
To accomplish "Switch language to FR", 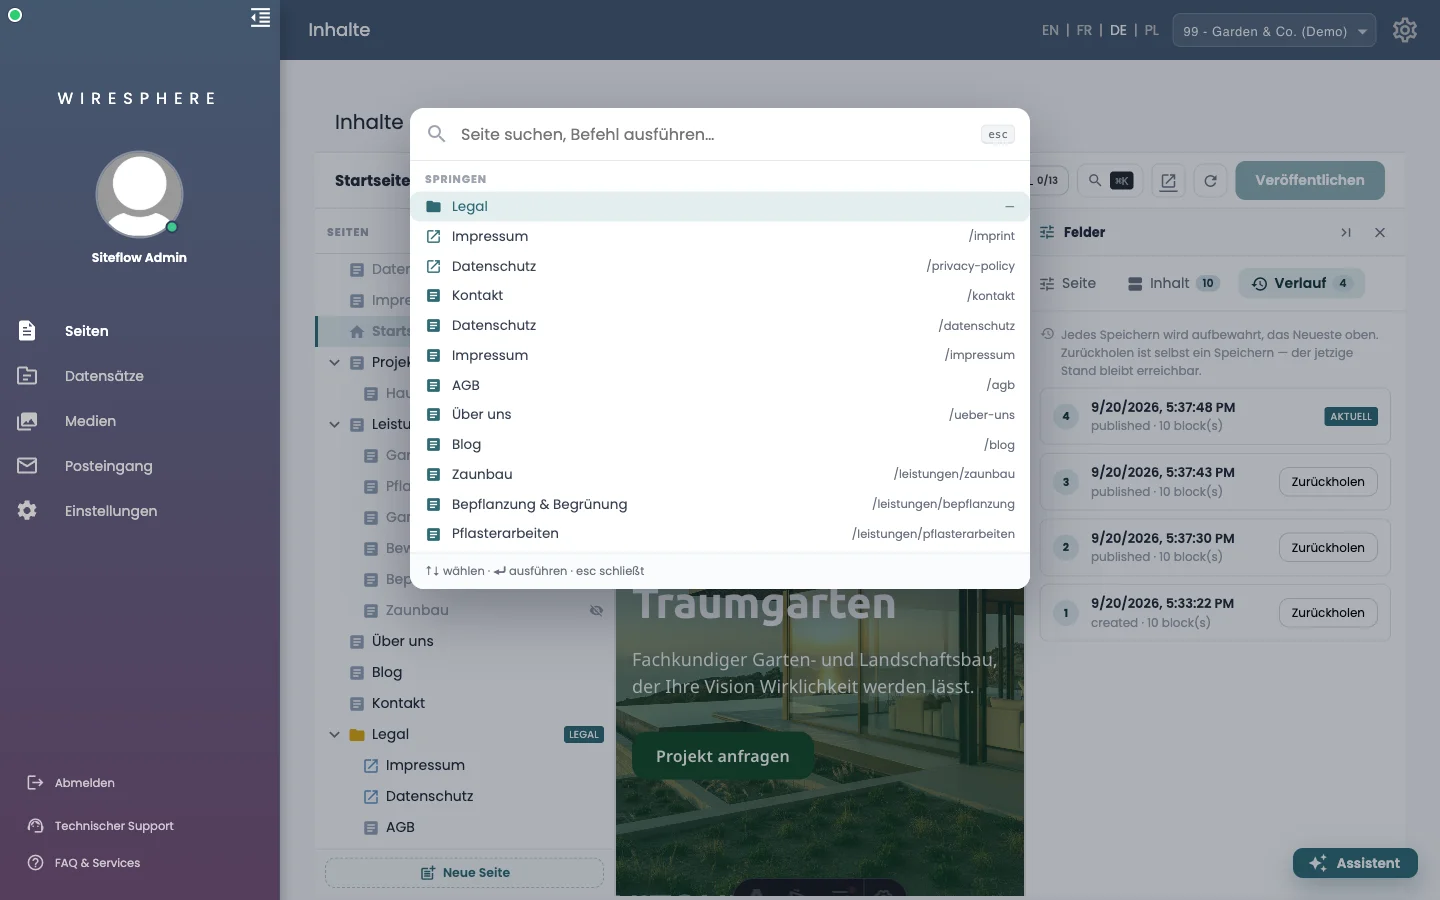I will pyautogui.click(x=1084, y=30).
